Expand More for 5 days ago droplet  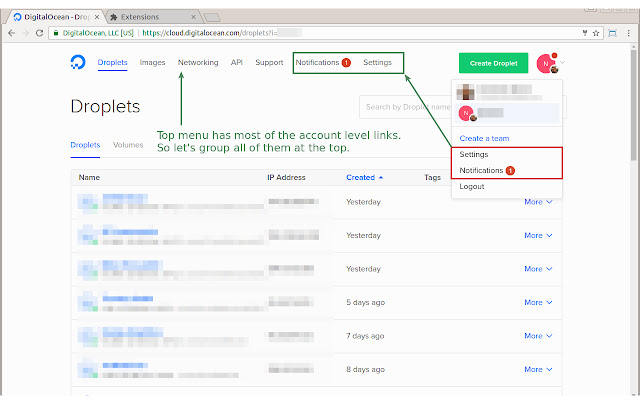click(x=538, y=302)
